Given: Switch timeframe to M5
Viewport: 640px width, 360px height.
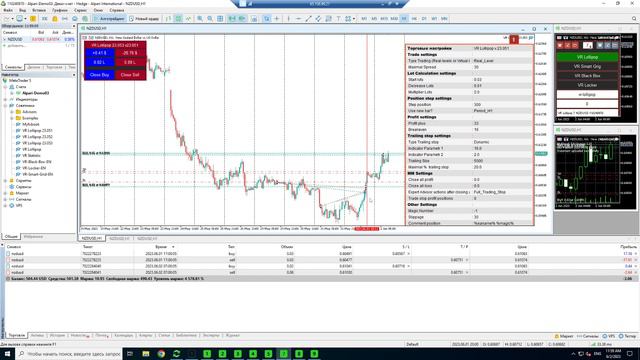Looking at the screenshot, I should (x=374, y=18).
